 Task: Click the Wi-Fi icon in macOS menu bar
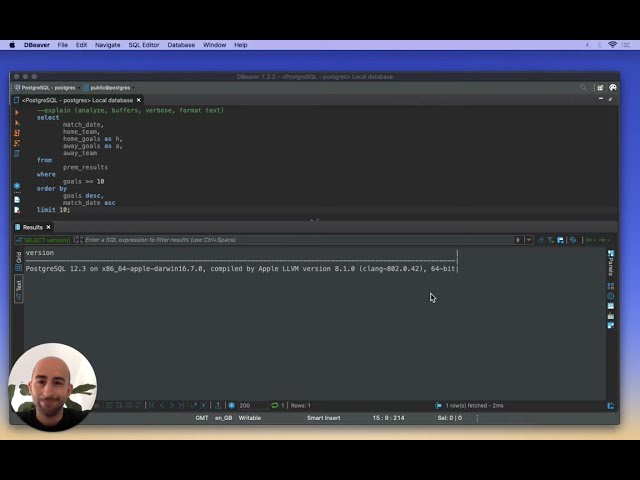click(x=612, y=45)
